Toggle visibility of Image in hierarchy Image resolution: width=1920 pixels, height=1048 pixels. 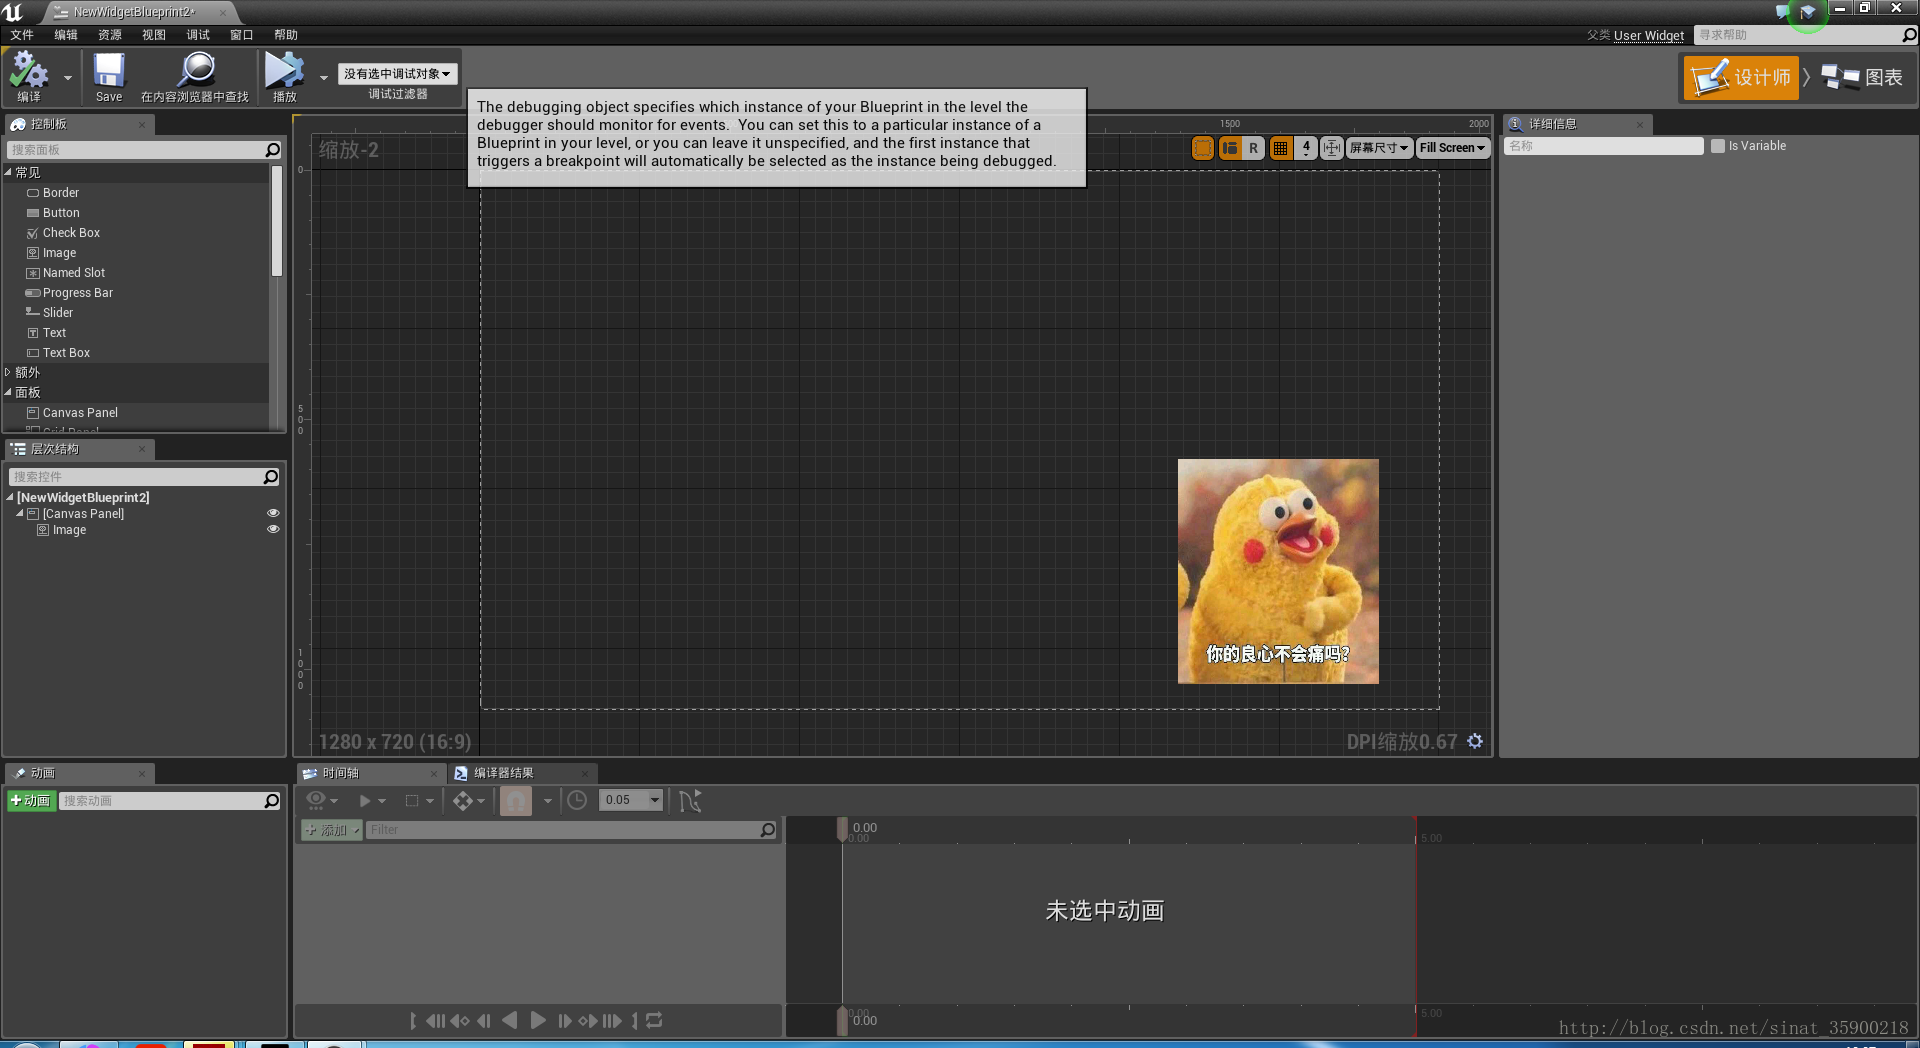[x=273, y=529]
